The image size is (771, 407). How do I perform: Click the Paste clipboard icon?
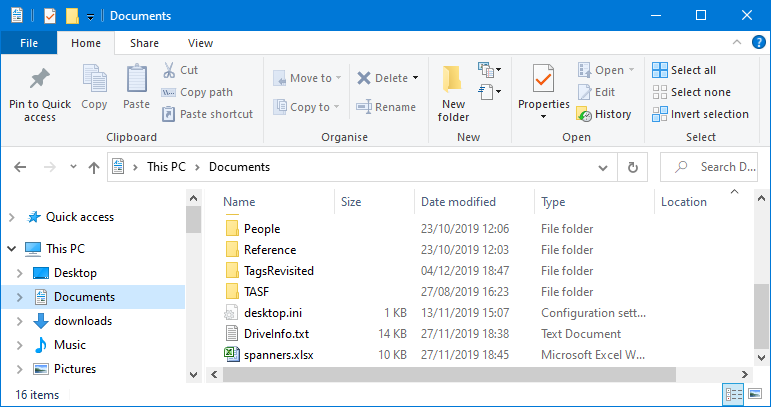click(136, 79)
